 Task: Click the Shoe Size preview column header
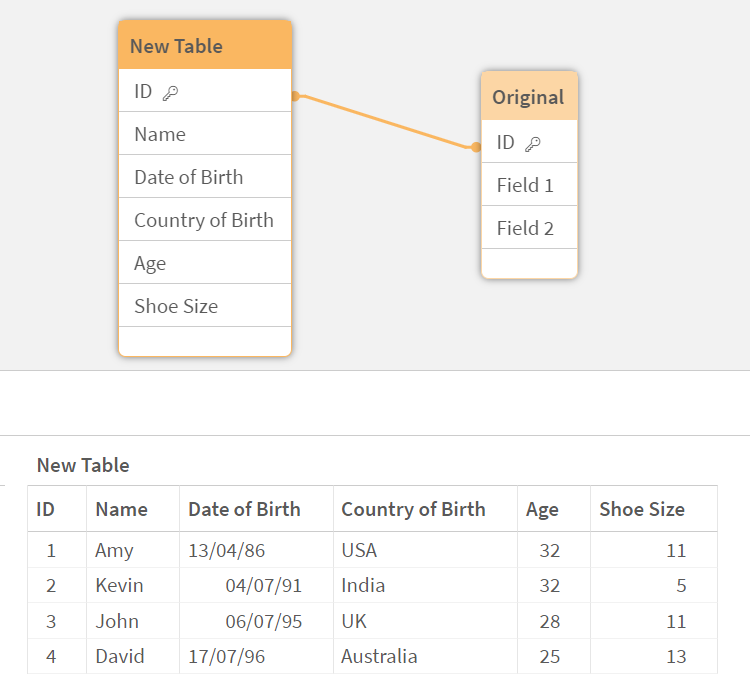[x=642, y=509]
